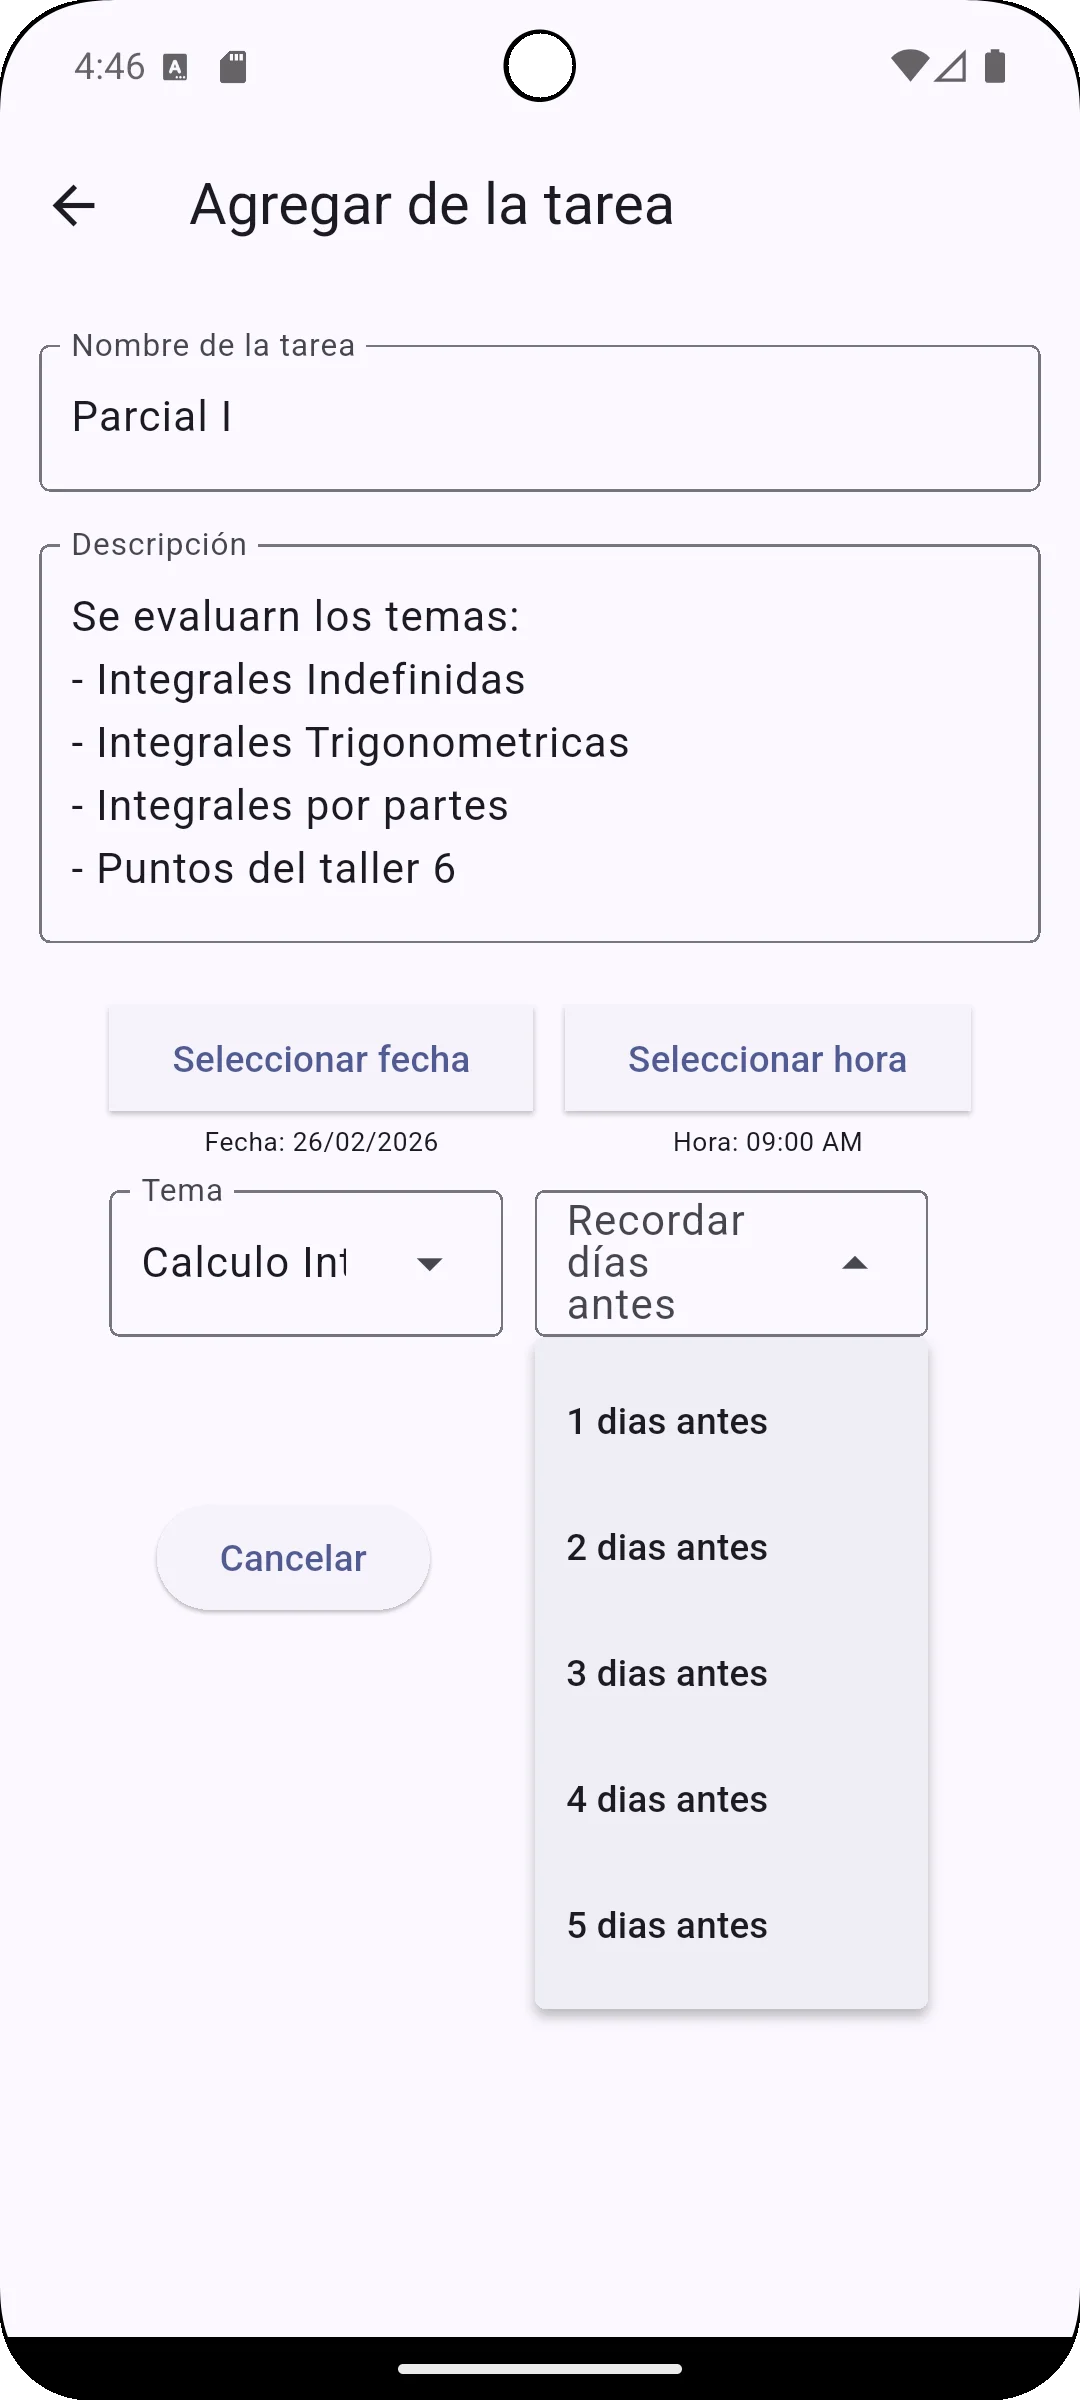Tap the back arrow icon
Viewport: 1080px width, 2400px height.
click(73, 206)
